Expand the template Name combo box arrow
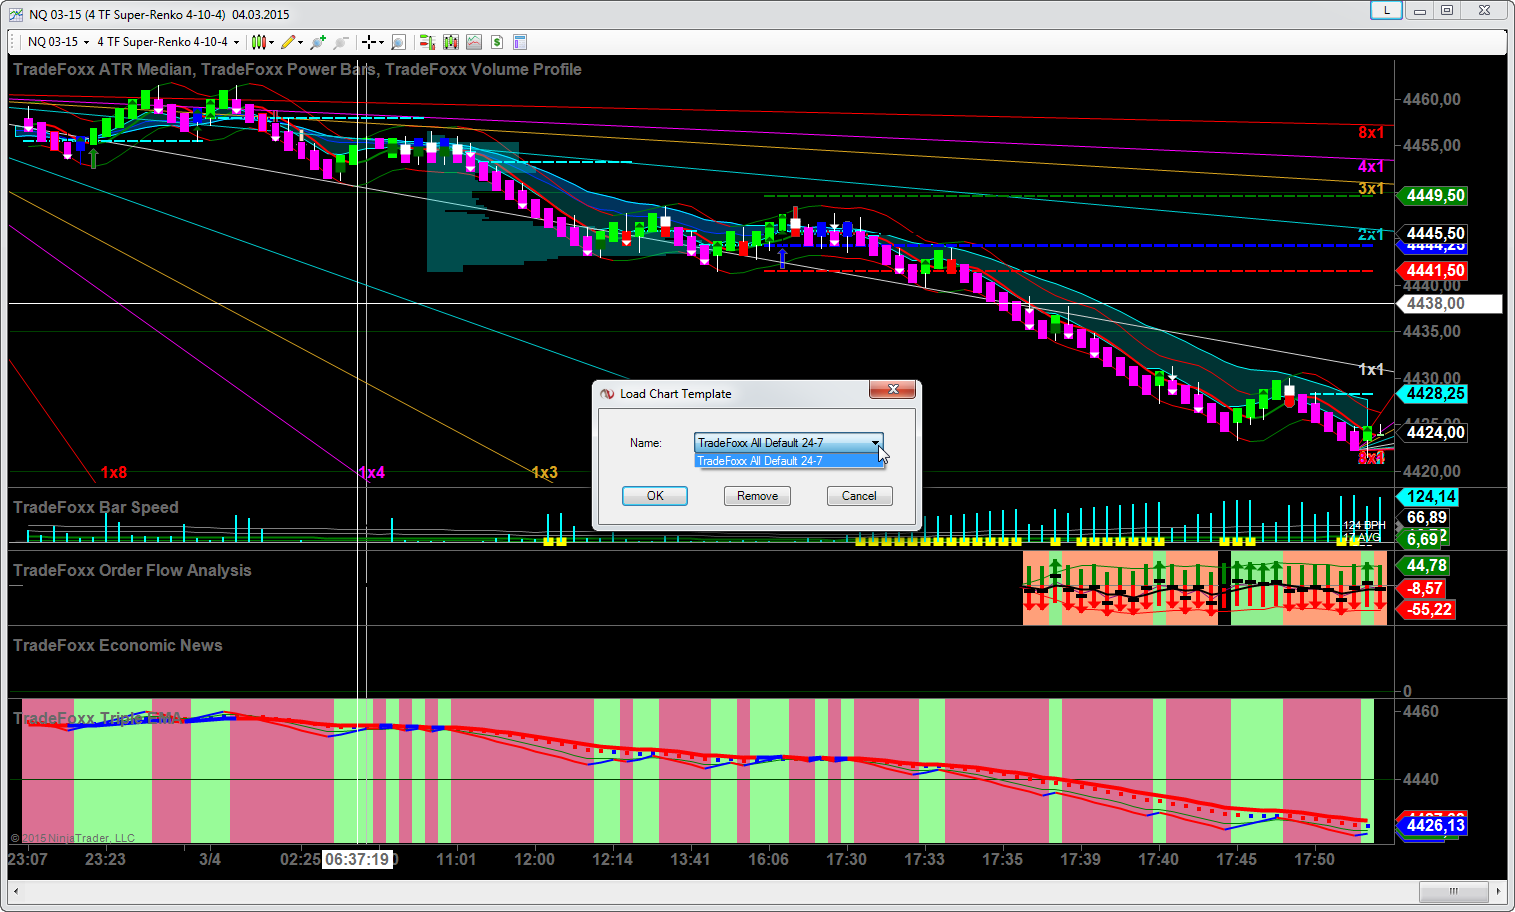 [x=875, y=443]
